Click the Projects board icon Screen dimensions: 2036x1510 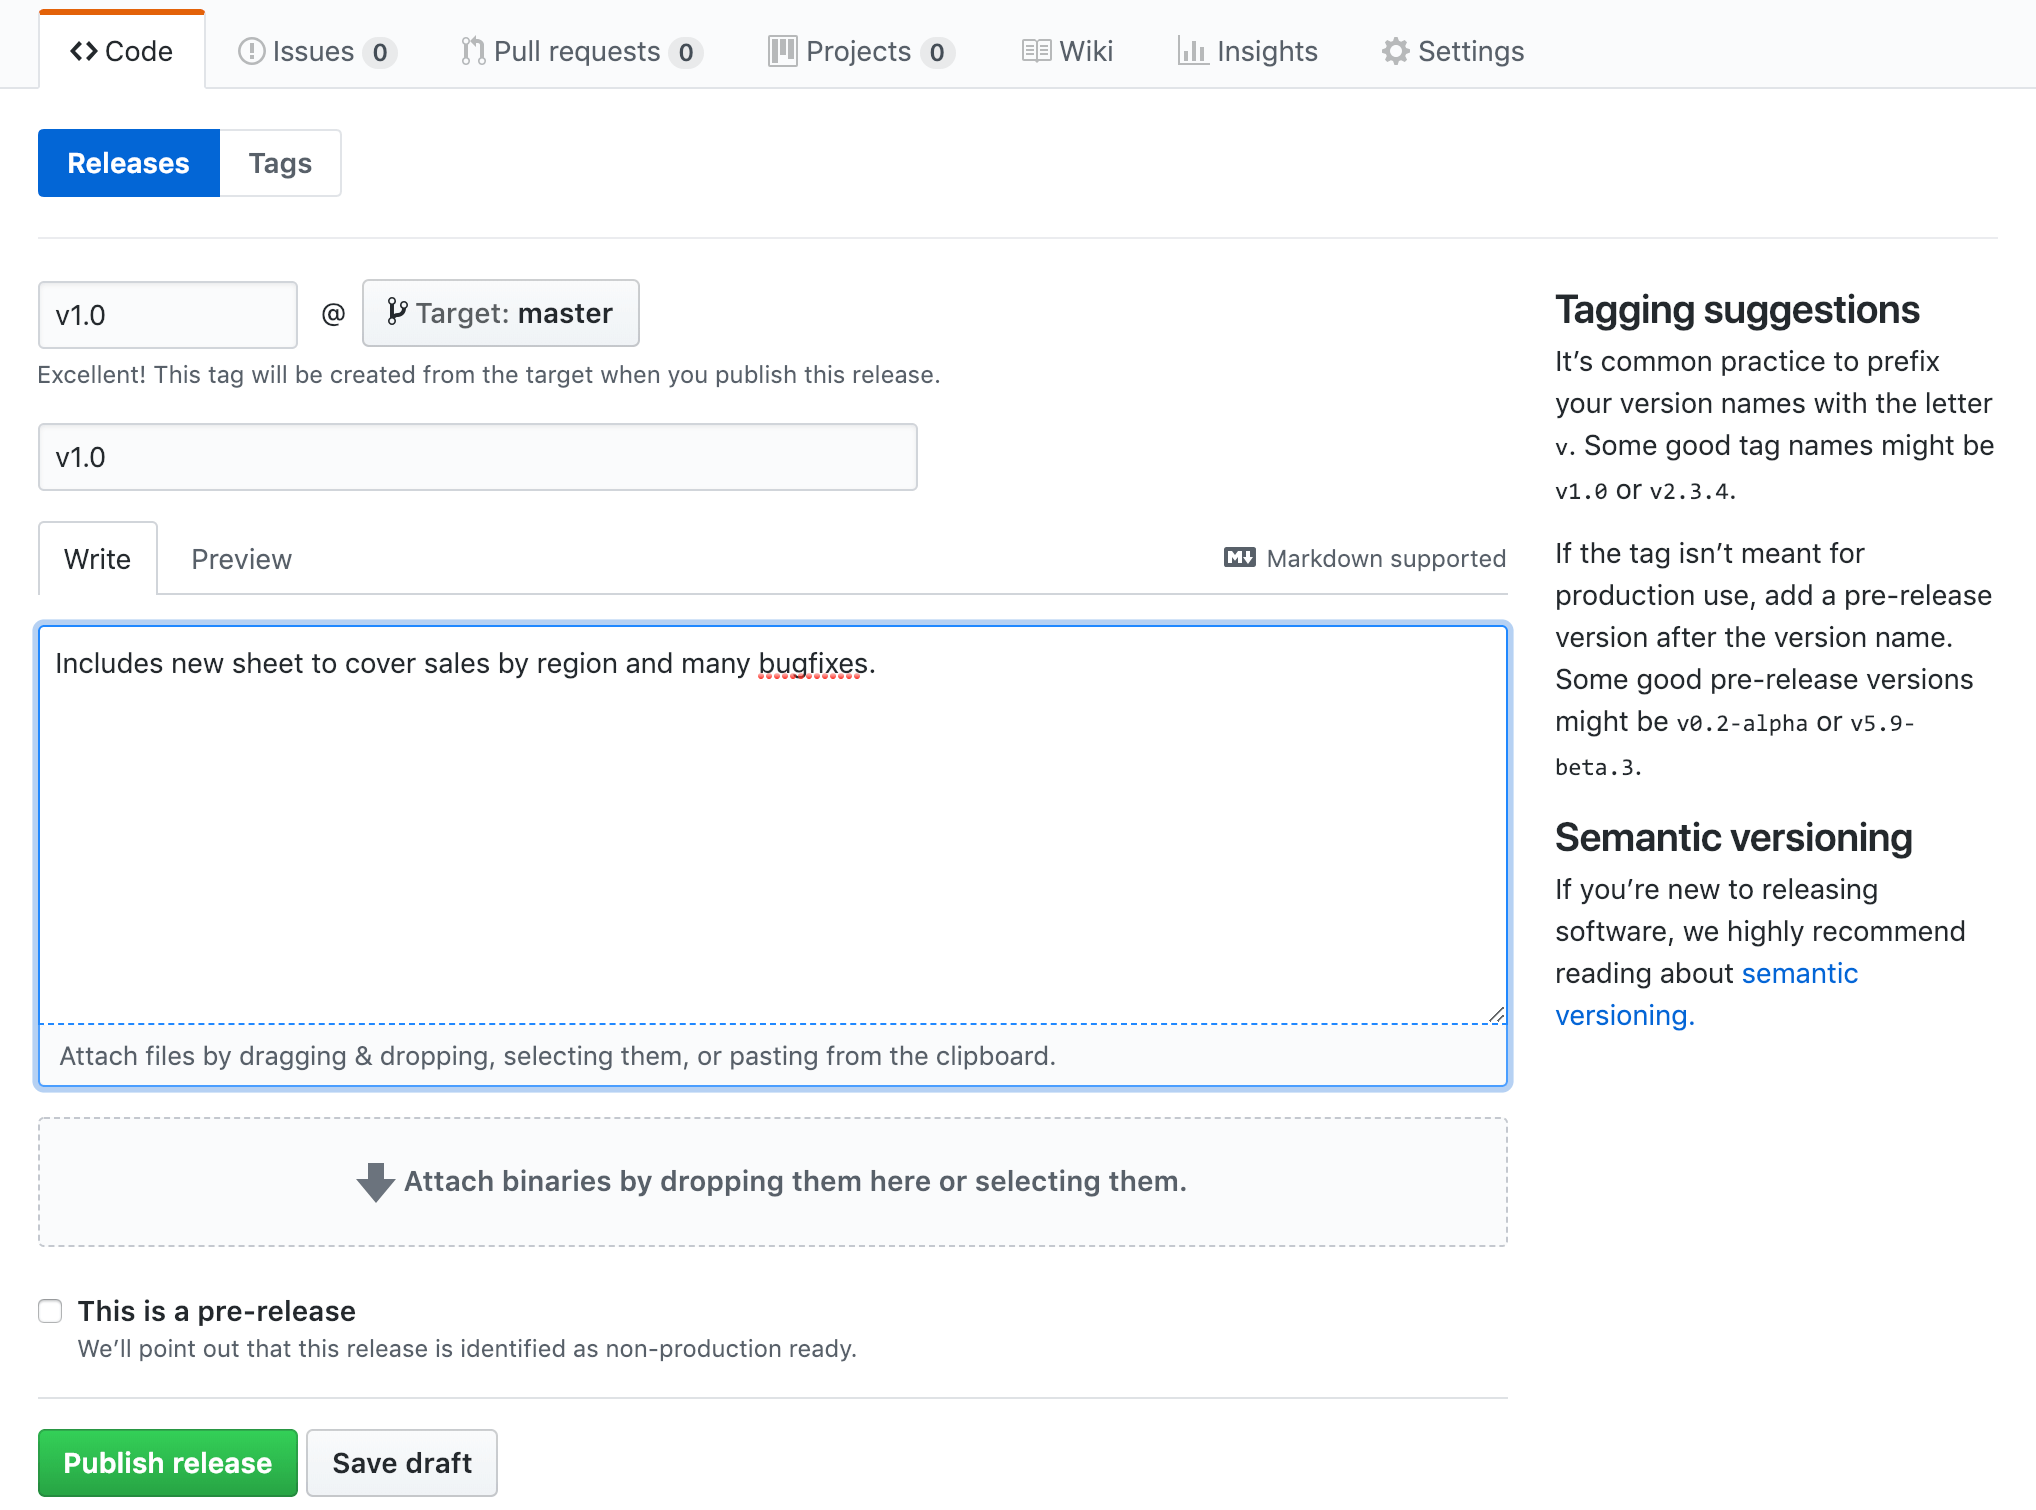click(x=782, y=51)
